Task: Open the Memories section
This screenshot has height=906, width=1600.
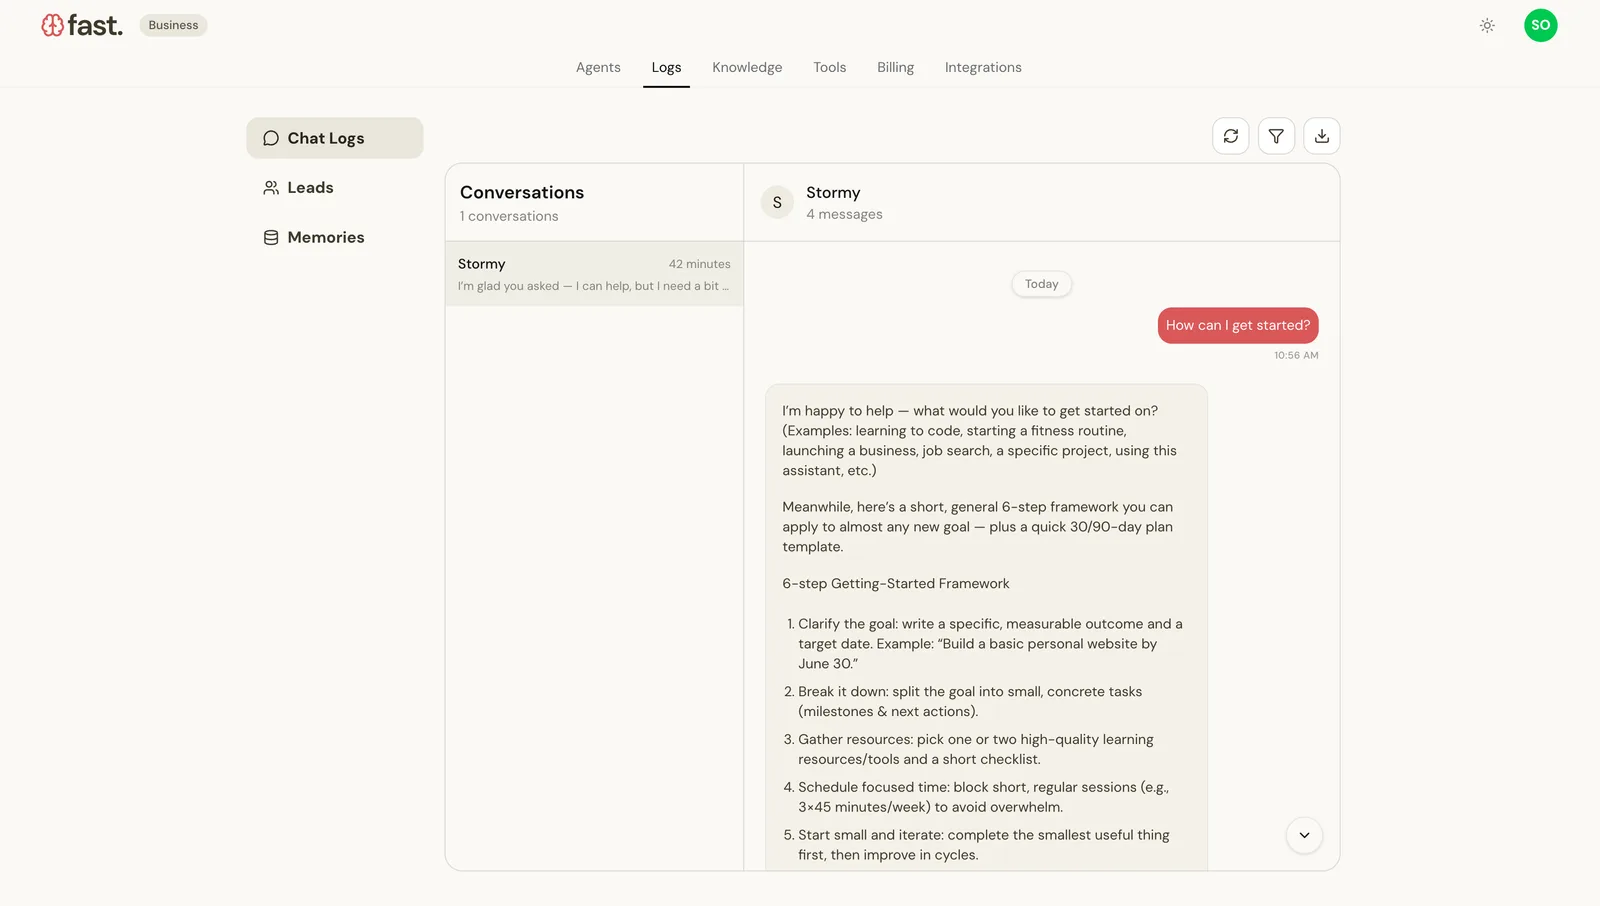Action: [x=335, y=237]
